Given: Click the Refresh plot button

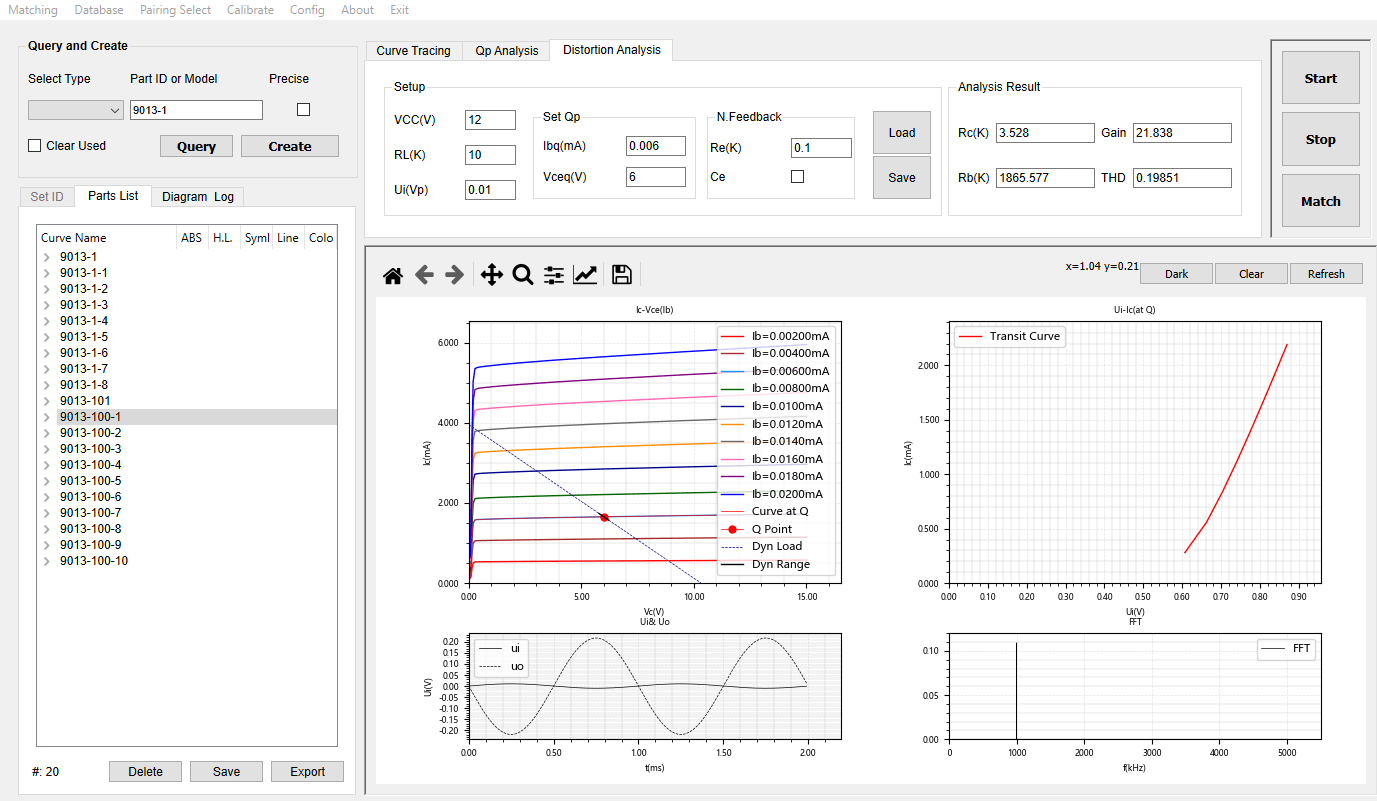Looking at the screenshot, I should (x=1326, y=274).
